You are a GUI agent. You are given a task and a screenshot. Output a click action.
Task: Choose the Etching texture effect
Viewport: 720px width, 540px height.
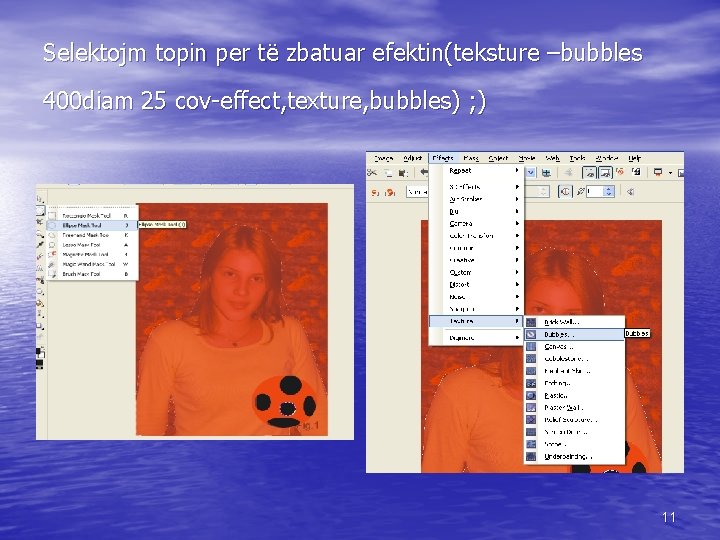[574, 383]
